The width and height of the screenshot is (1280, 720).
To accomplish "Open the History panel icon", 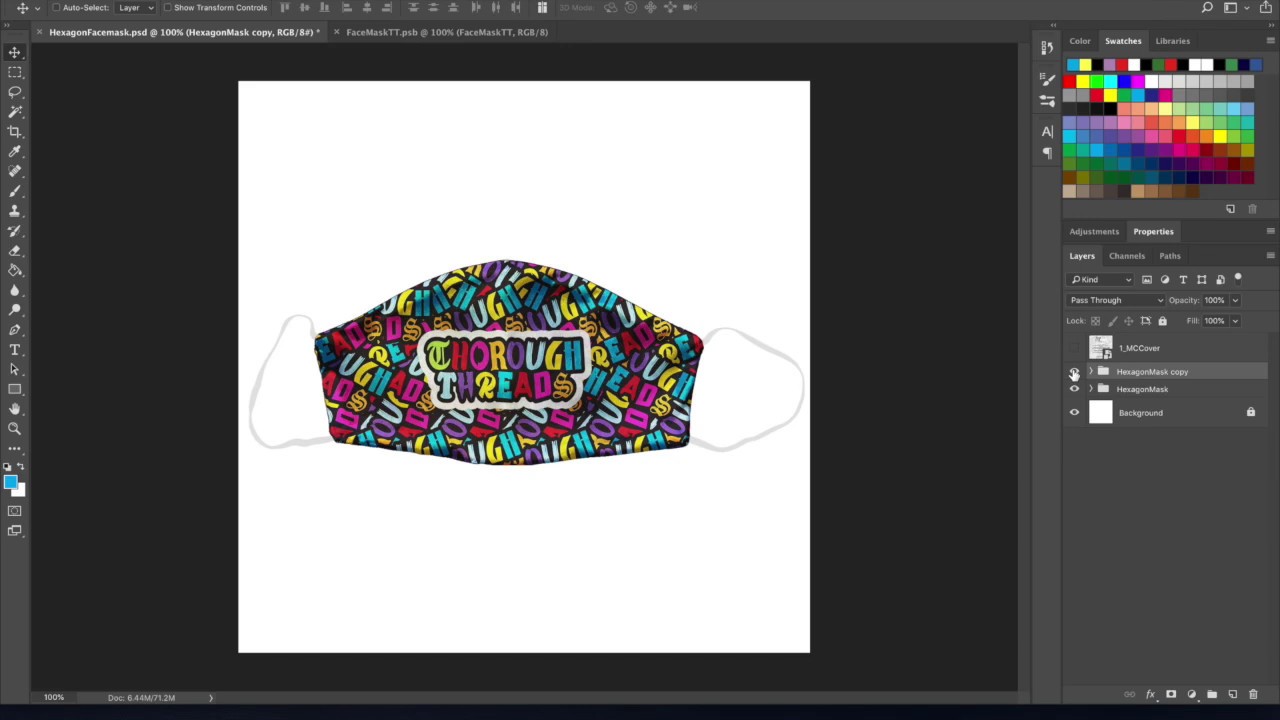I will [1047, 47].
